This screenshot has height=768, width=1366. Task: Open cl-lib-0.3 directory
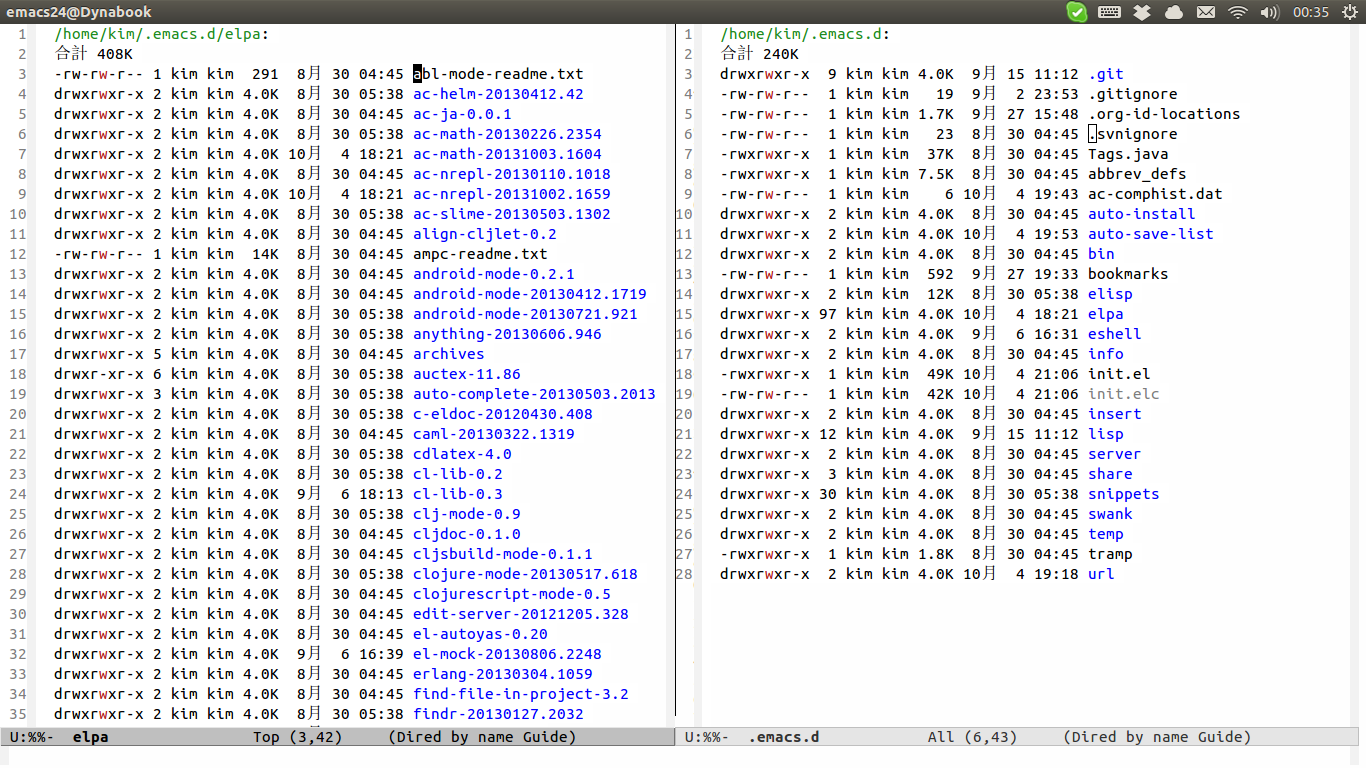(x=458, y=494)
